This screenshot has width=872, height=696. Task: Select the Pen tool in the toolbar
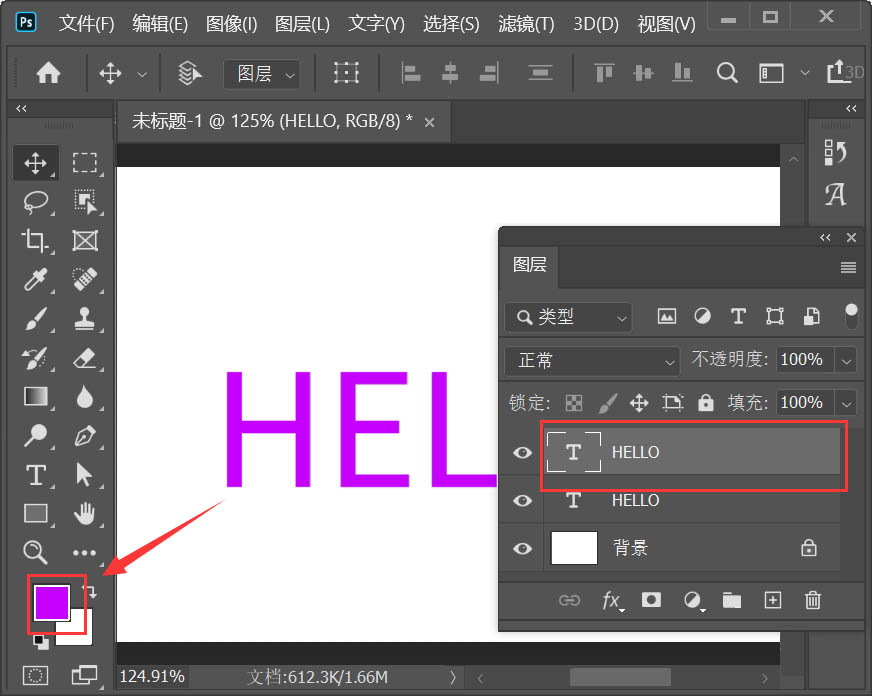tap(85, 437)
